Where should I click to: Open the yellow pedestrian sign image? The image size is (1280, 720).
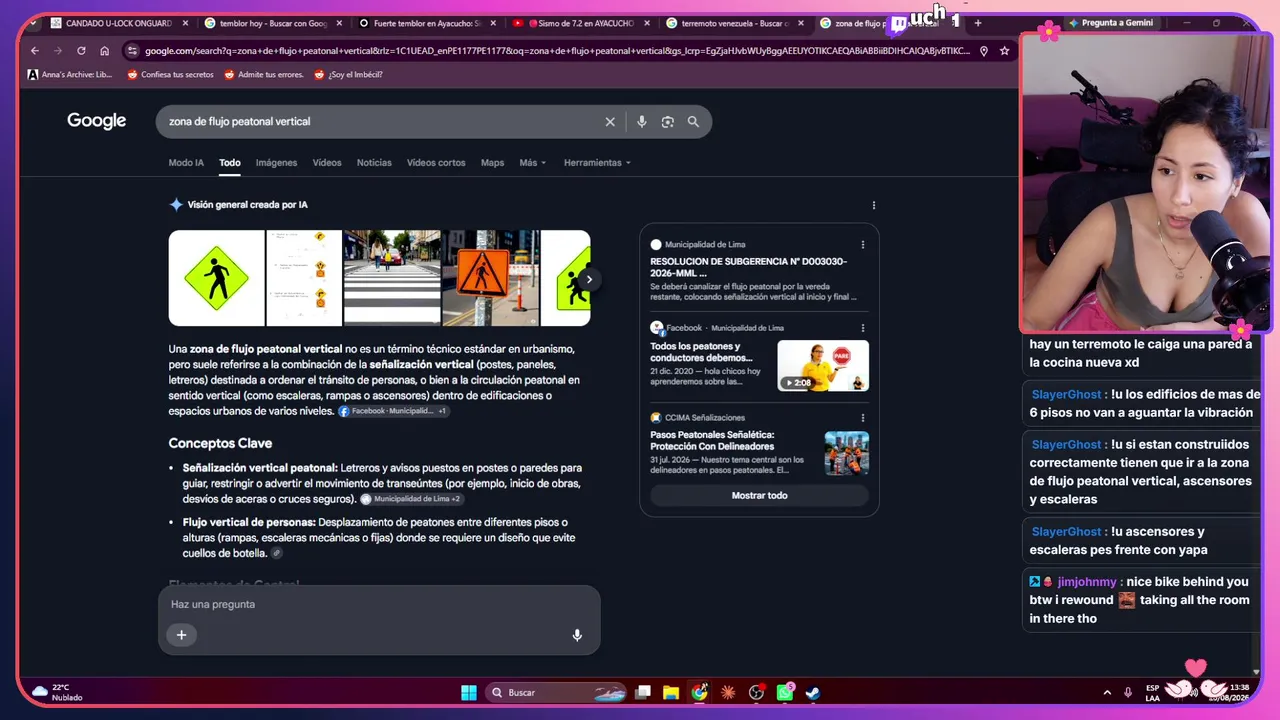coord(216,278)
